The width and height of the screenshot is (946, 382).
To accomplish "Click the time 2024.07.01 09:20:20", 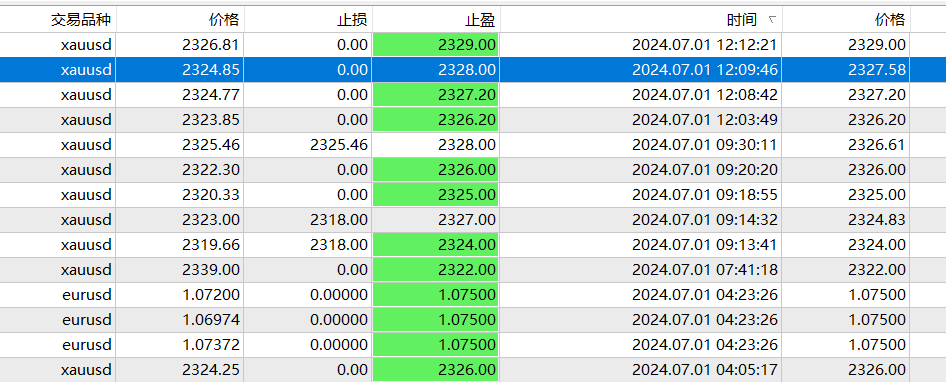I will click(x=705, y=170).
